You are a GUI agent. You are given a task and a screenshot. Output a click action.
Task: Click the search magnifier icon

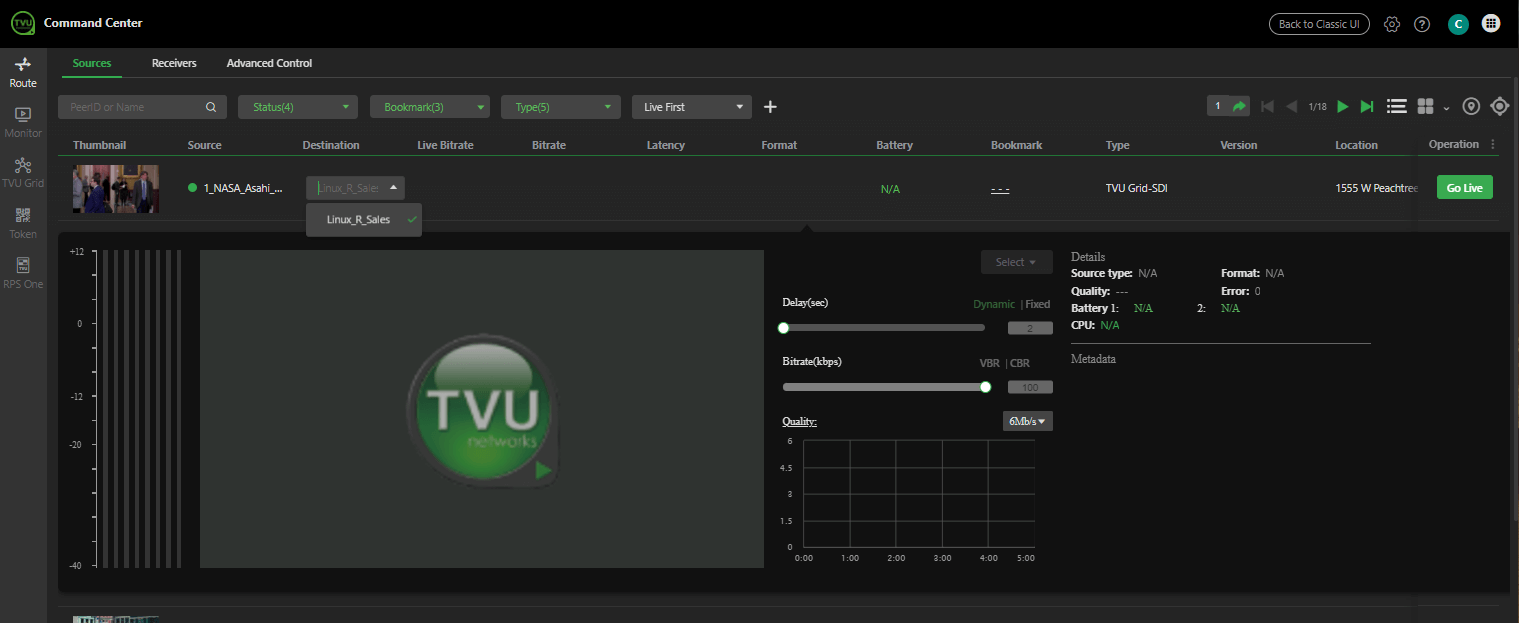pos(211,107)
